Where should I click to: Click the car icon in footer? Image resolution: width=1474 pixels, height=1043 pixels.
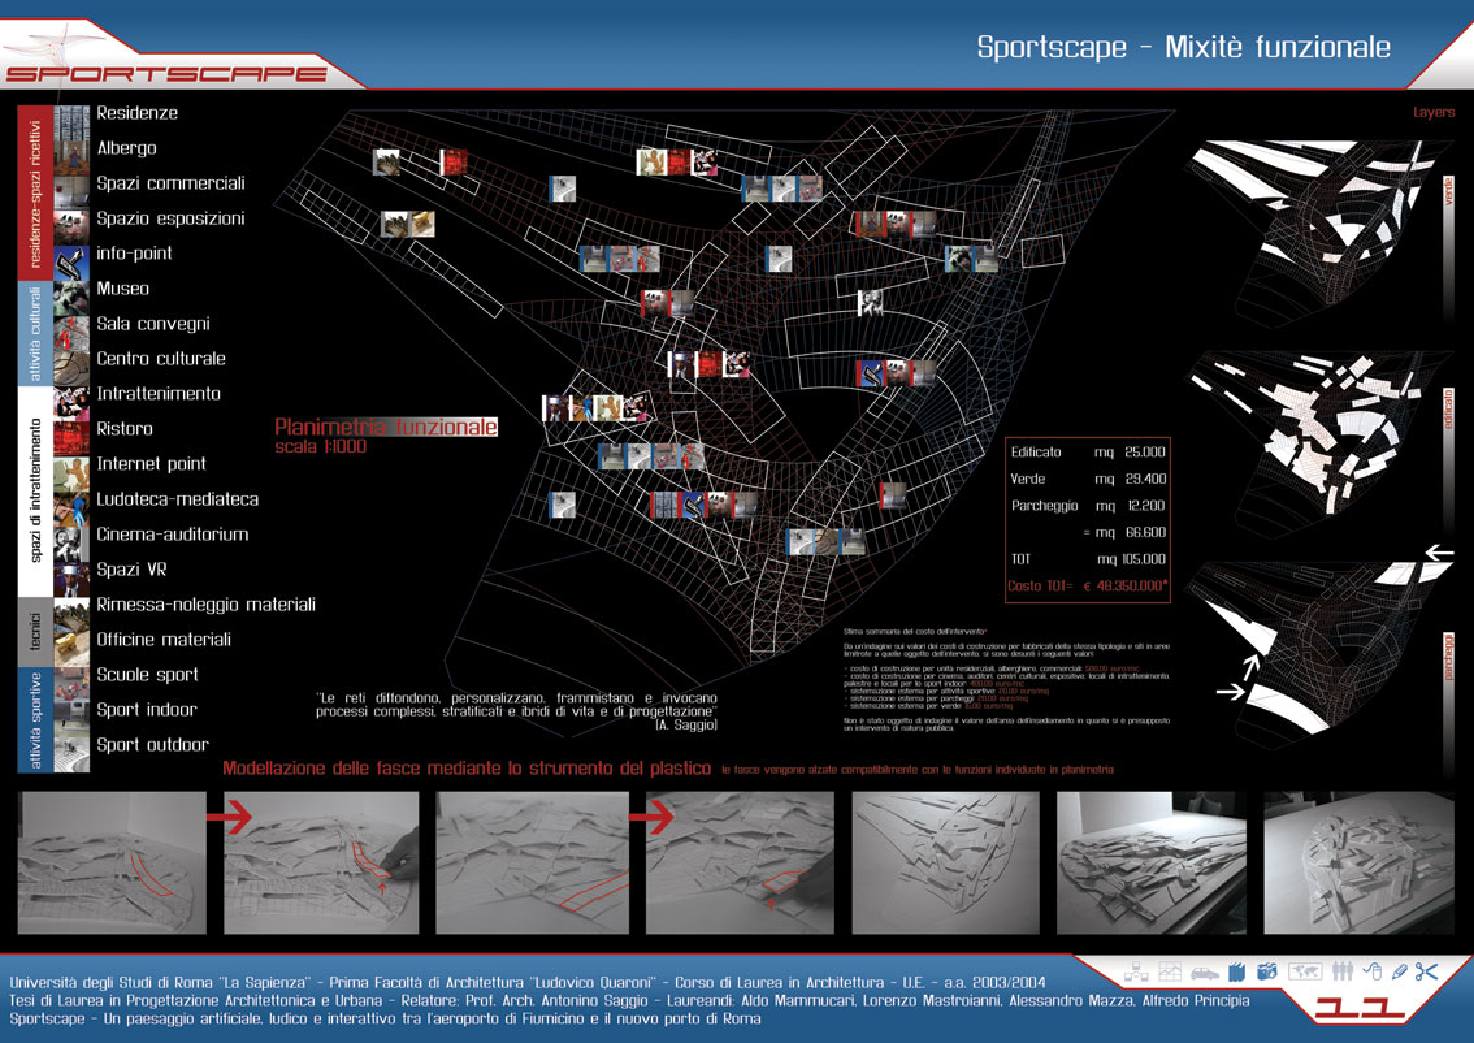(x=1203, y=971)
